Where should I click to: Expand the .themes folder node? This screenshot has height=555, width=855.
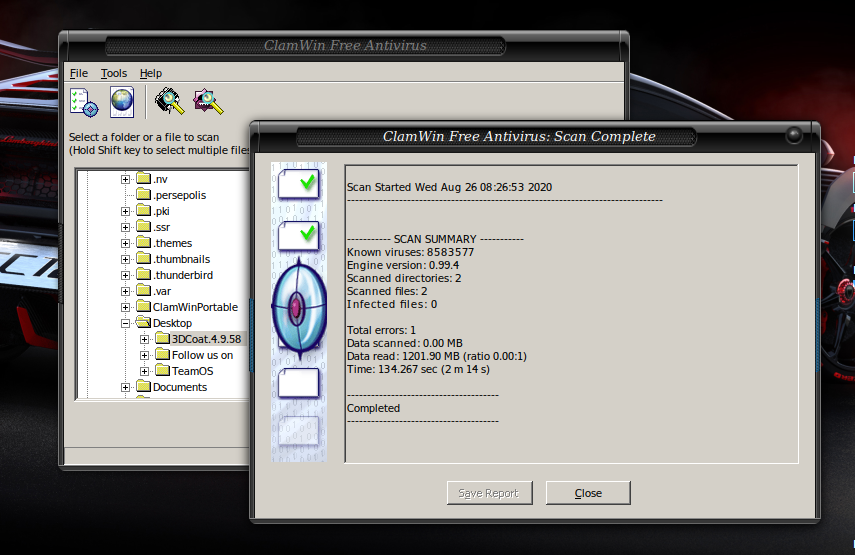(x=125, y=243)
